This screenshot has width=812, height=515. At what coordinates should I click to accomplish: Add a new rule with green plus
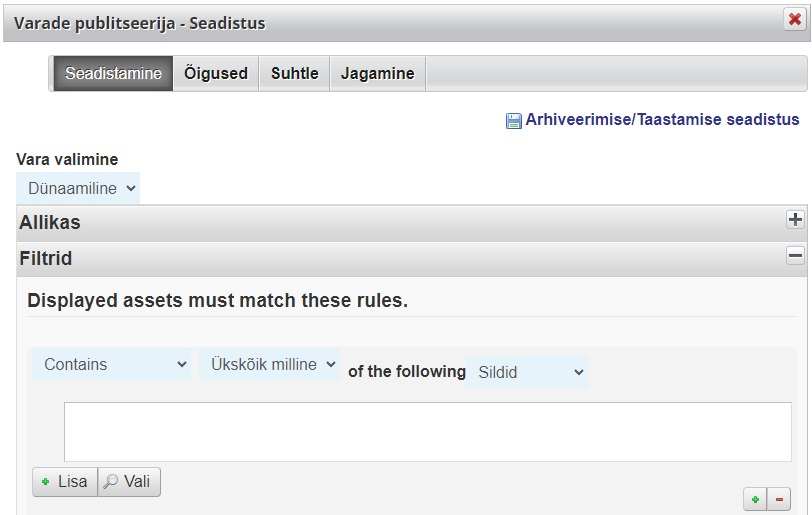coord(755,499)
